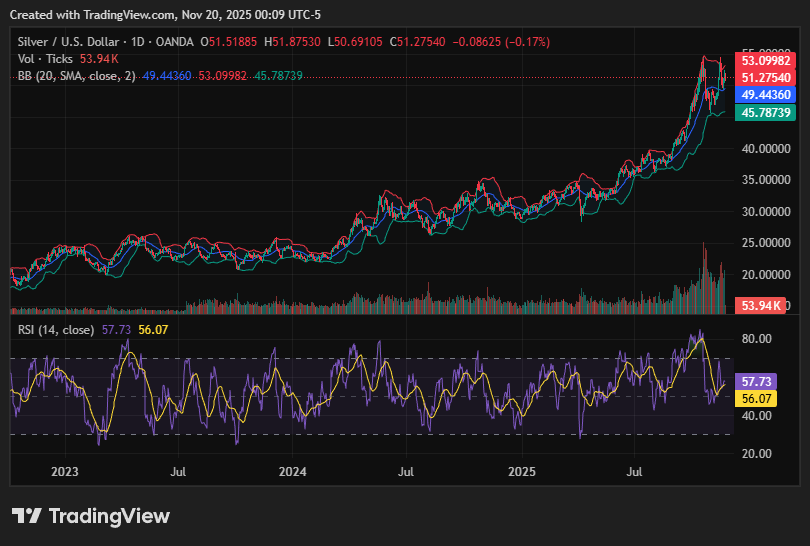Click the 30.00000 price axis tick
This screenshot has width=810, height=546.
[764, 211]
